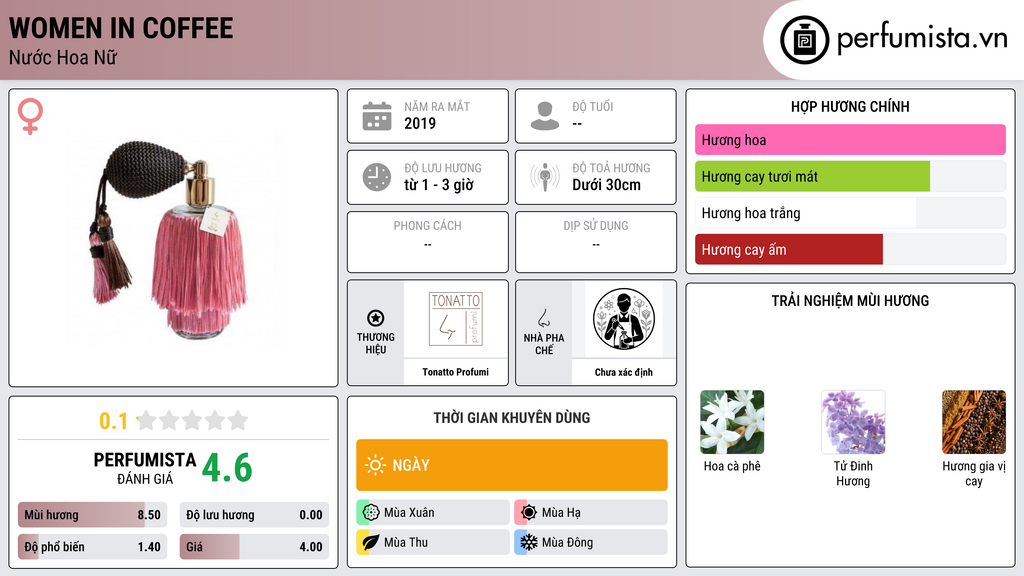
Task: Open the Tử Đinh Hương note image
Action: tap(853, 422)
